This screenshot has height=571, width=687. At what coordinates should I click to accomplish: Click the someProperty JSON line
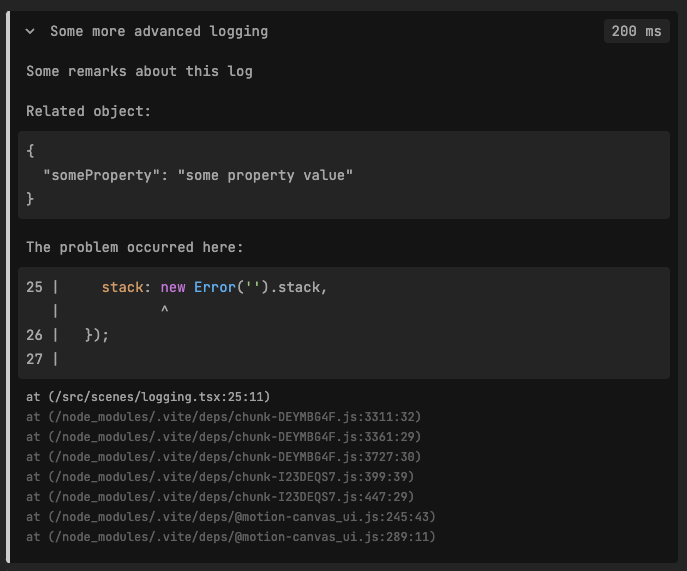[x=198, y=175]
